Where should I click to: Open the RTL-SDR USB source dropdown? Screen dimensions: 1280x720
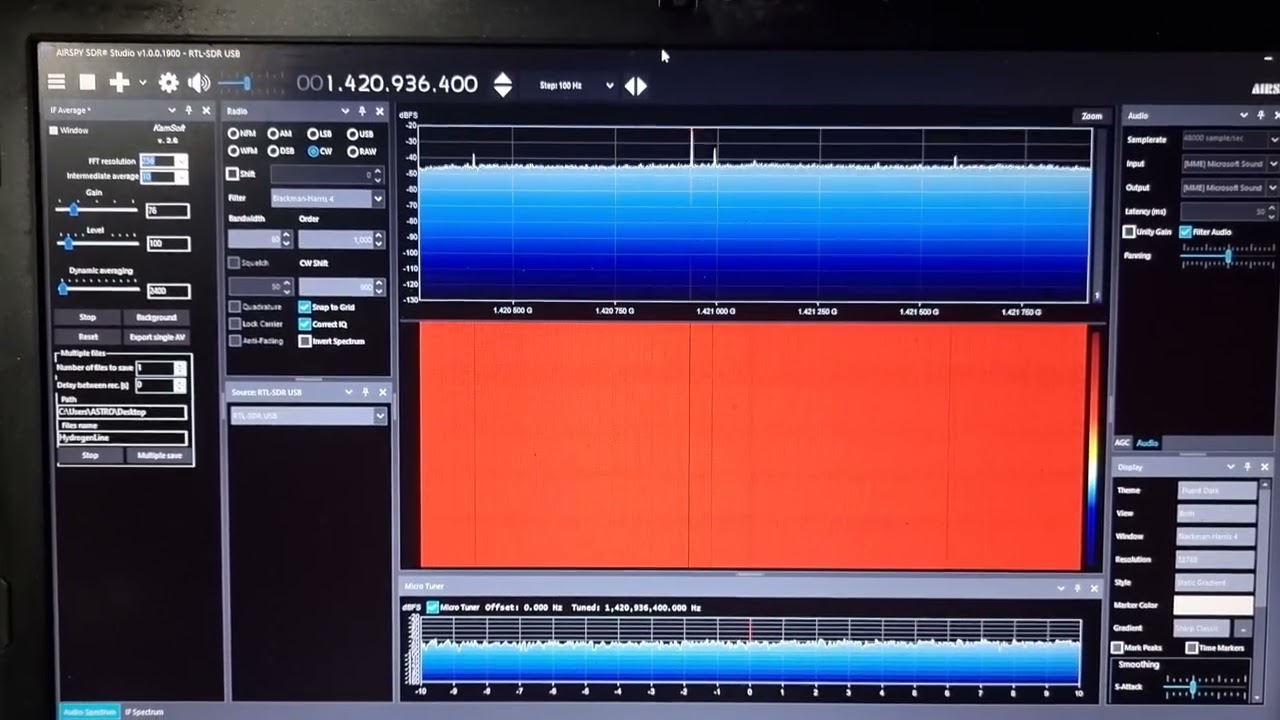point(308,416)
